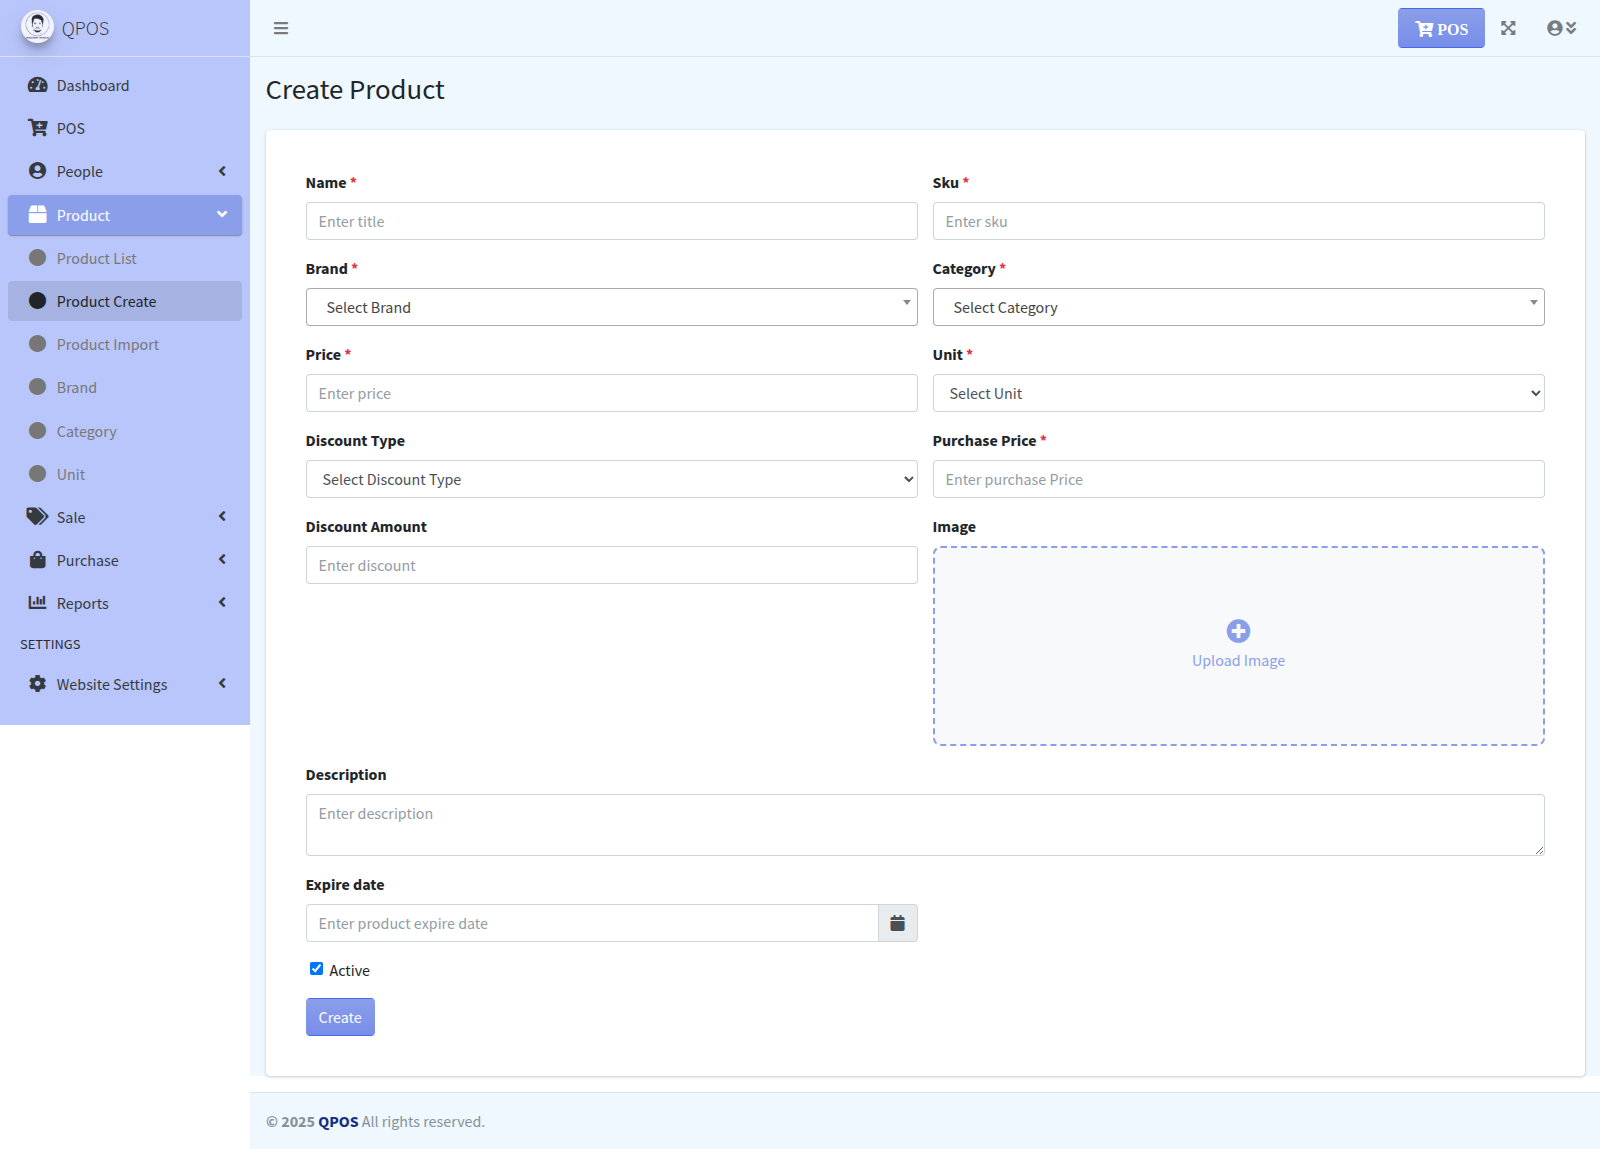Expand the Website Settings submenu chevron

point(222,684)
